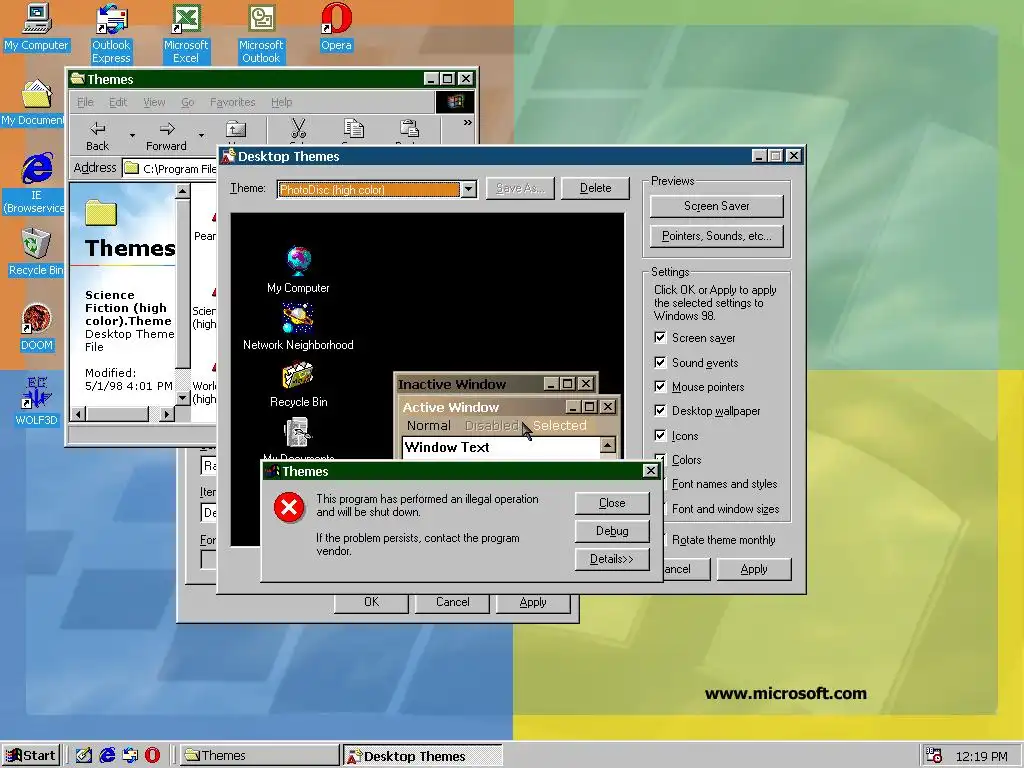
Task: Click Show Desktop quick launch icon
Action: (84, 755)
